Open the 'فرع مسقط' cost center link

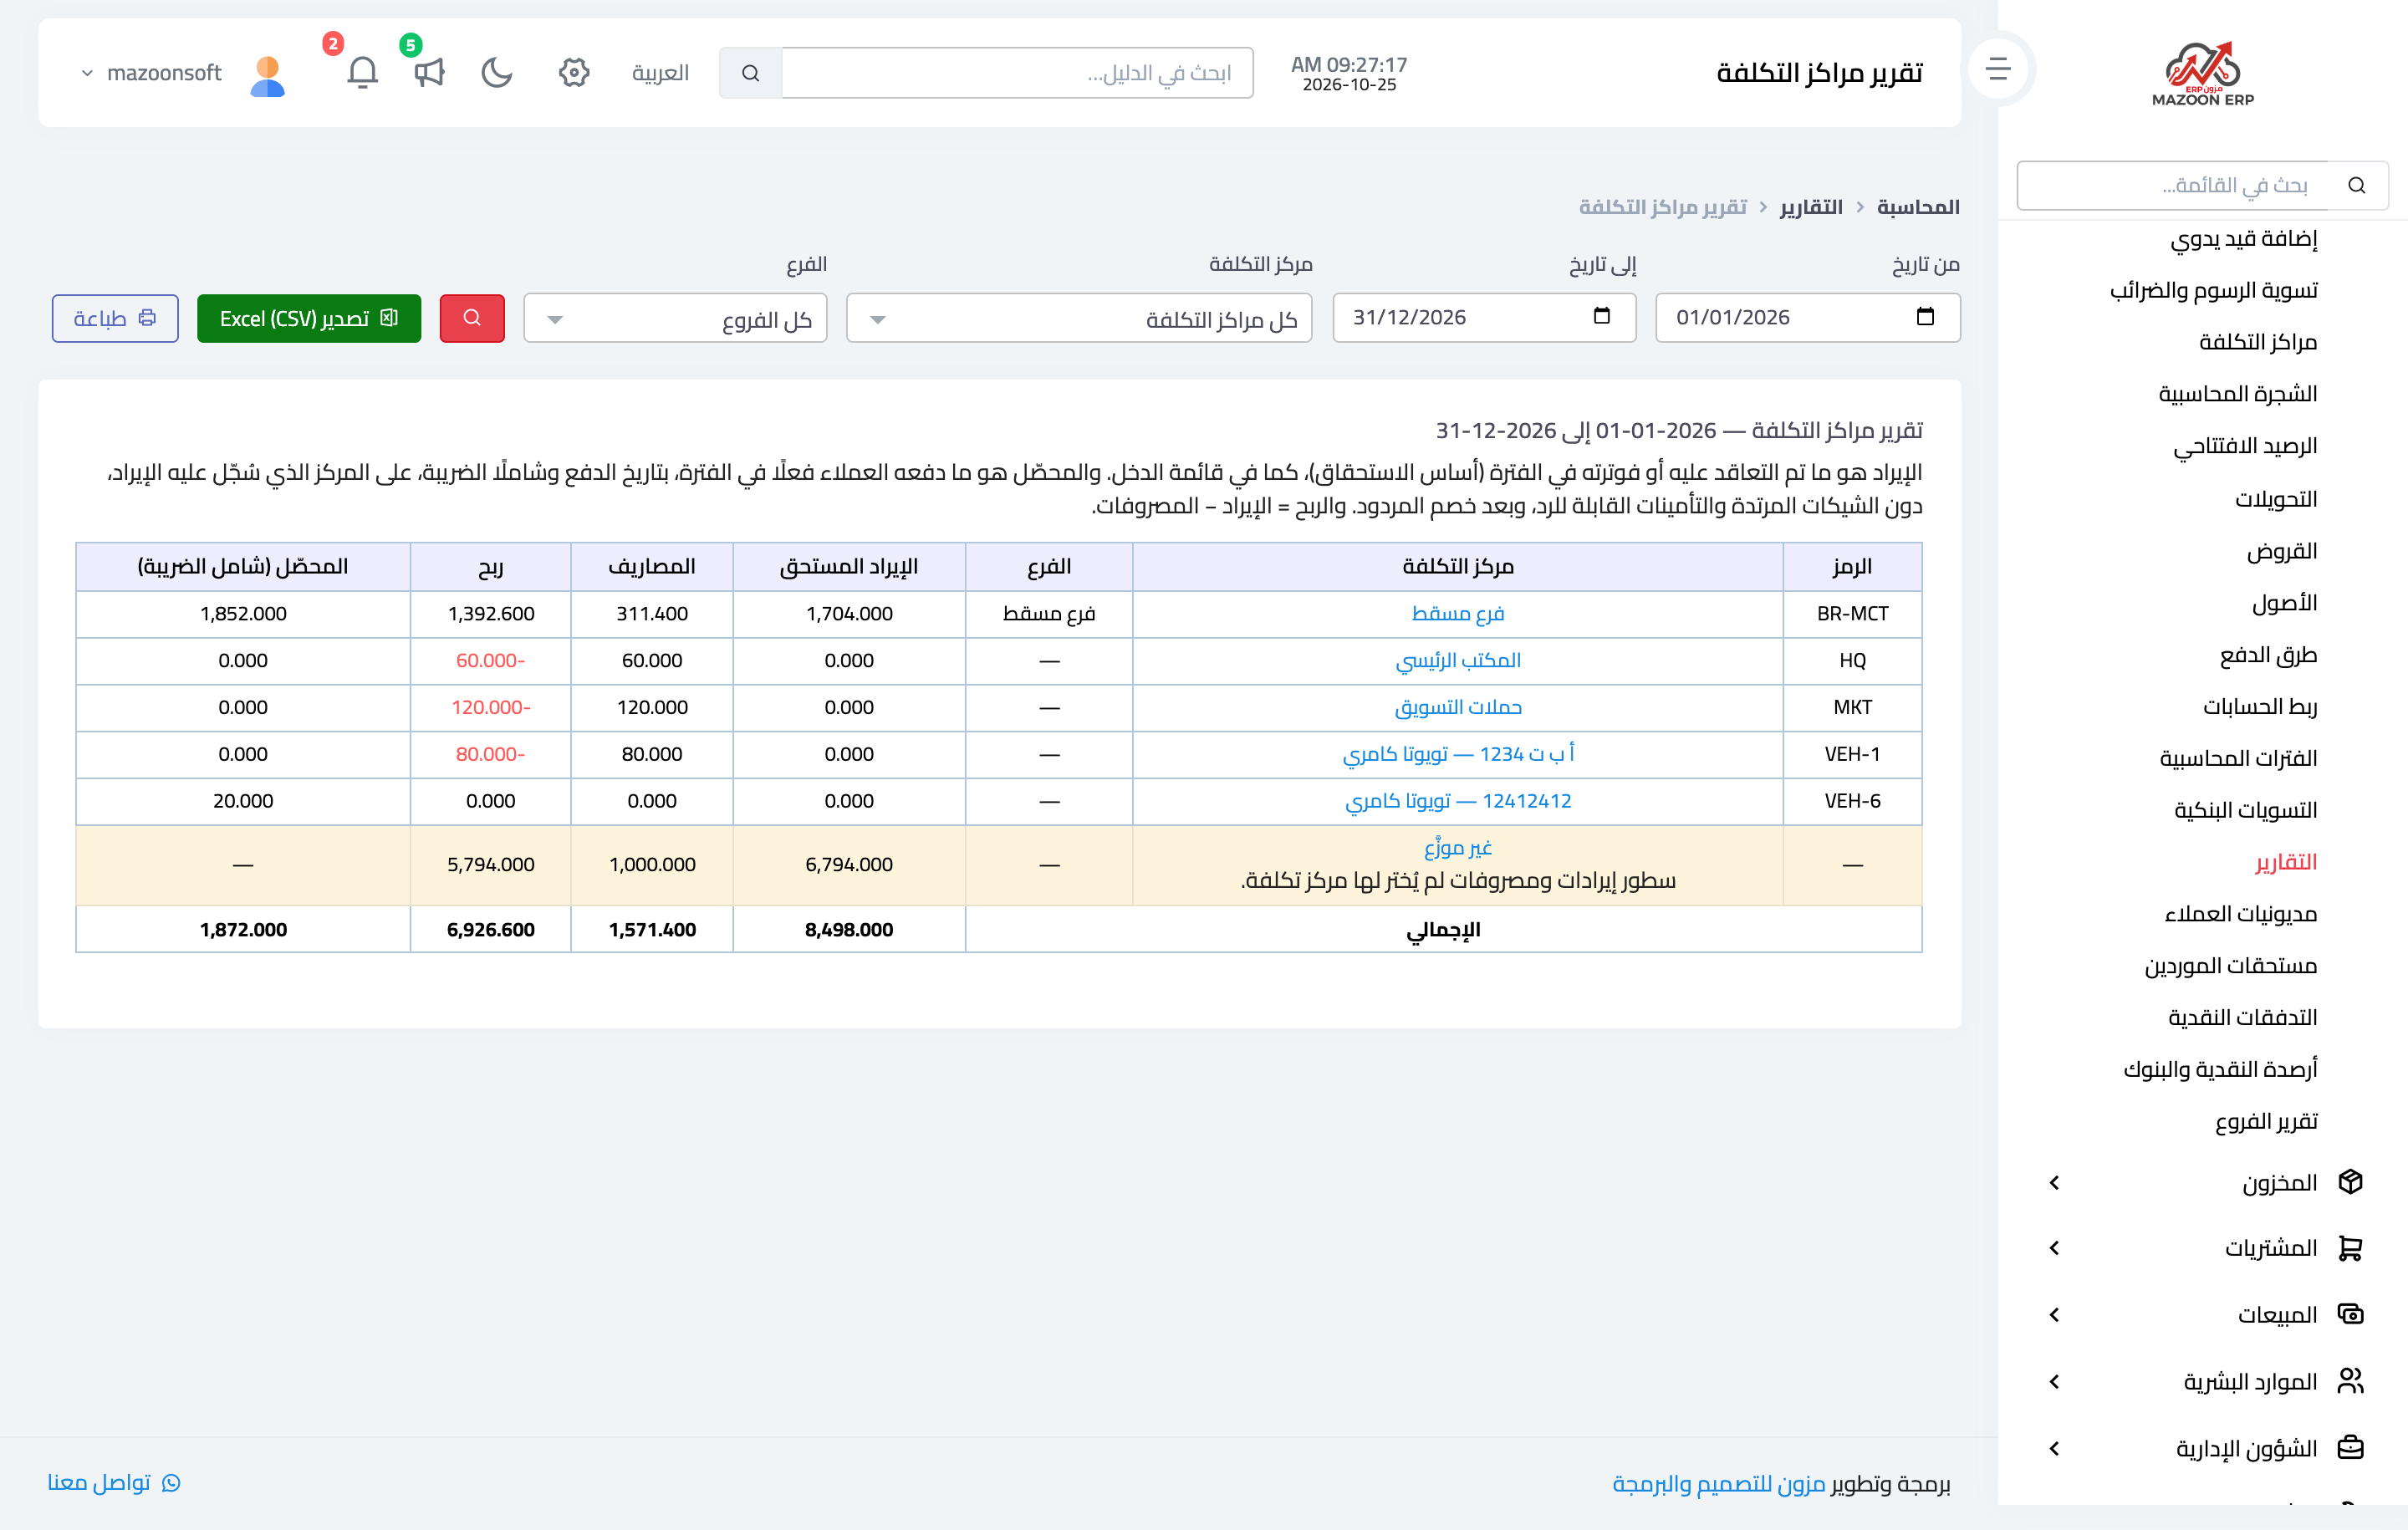[x=1457, y=613]
